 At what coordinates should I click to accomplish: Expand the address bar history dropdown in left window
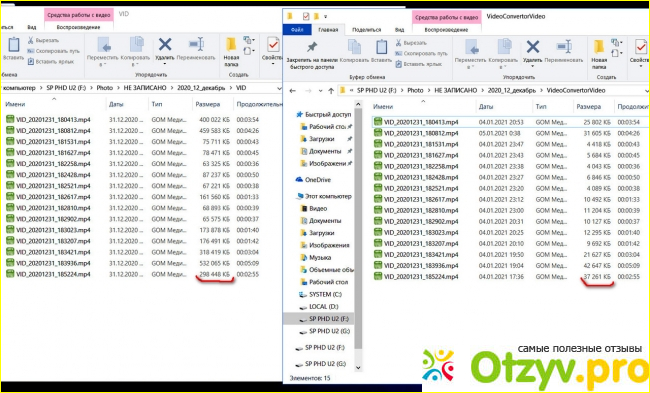[x=279, y=88]
